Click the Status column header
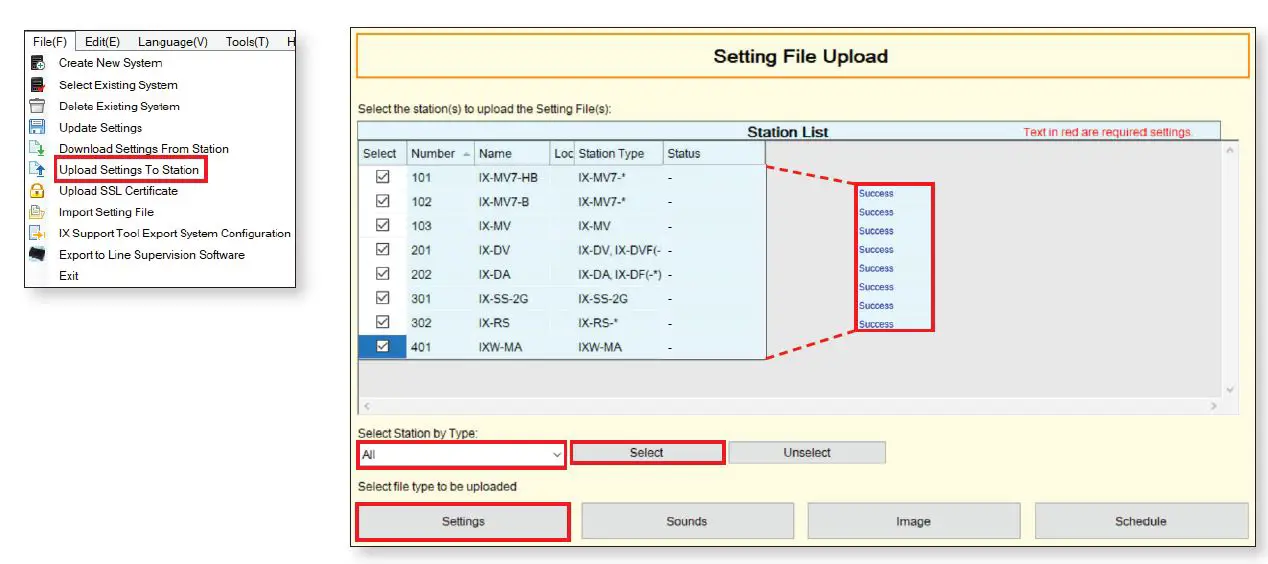This screenshot has width=1268, height=564. 713,153
